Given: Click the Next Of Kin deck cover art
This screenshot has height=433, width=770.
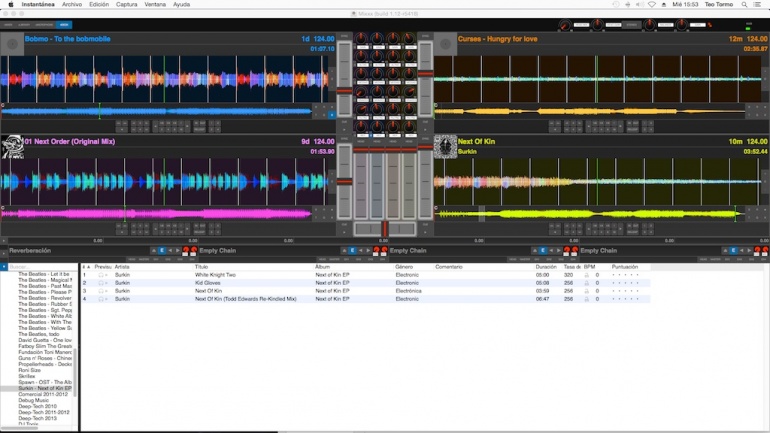Looking at the screenshot, I should click(x=445, y=147).
